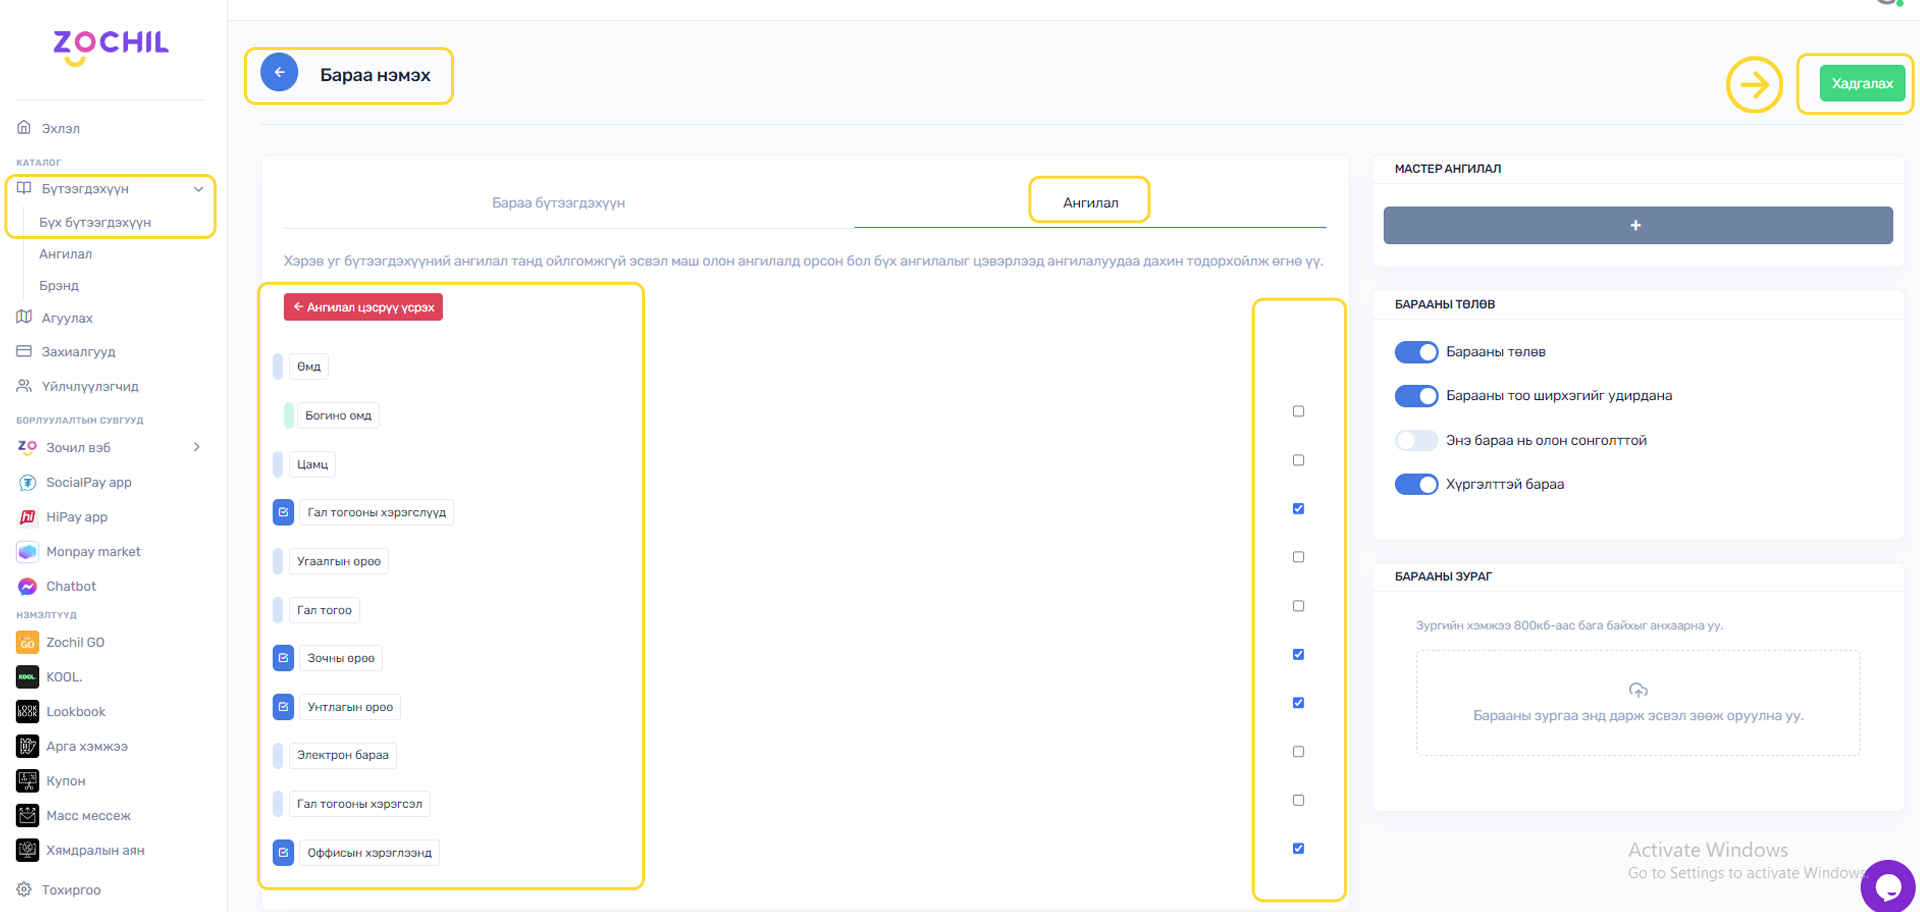Viewport: 1920px width, 912px height.
Task: Click the Monpay market icon
Action: (27, 551)
